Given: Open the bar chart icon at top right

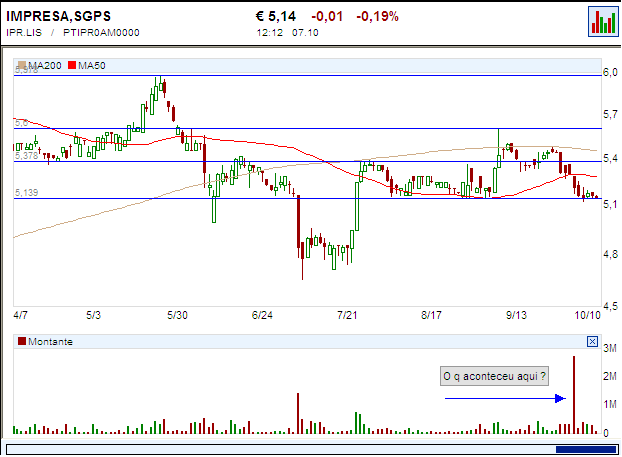Looking at the screenshot, I should (603, 21).
